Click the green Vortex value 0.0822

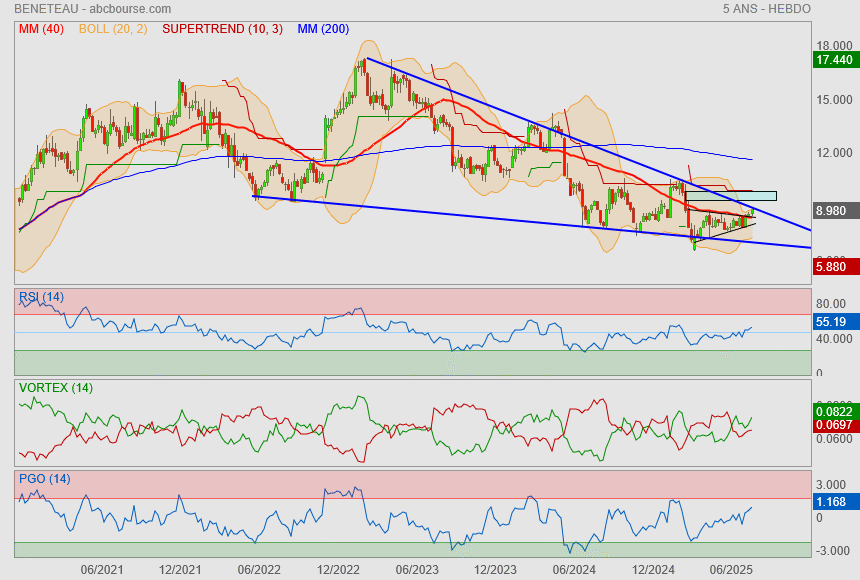pyautogui.click(x=834, y=411)
